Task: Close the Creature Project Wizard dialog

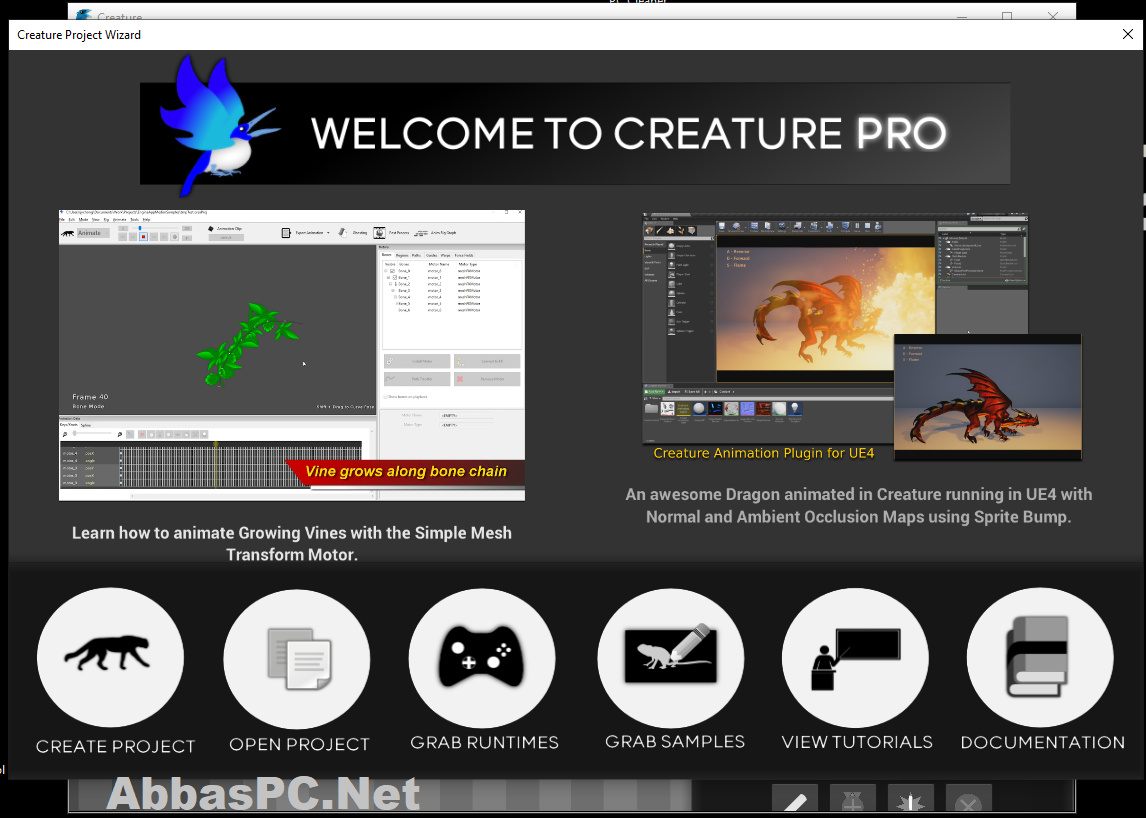Action: tap(1128, 34)
